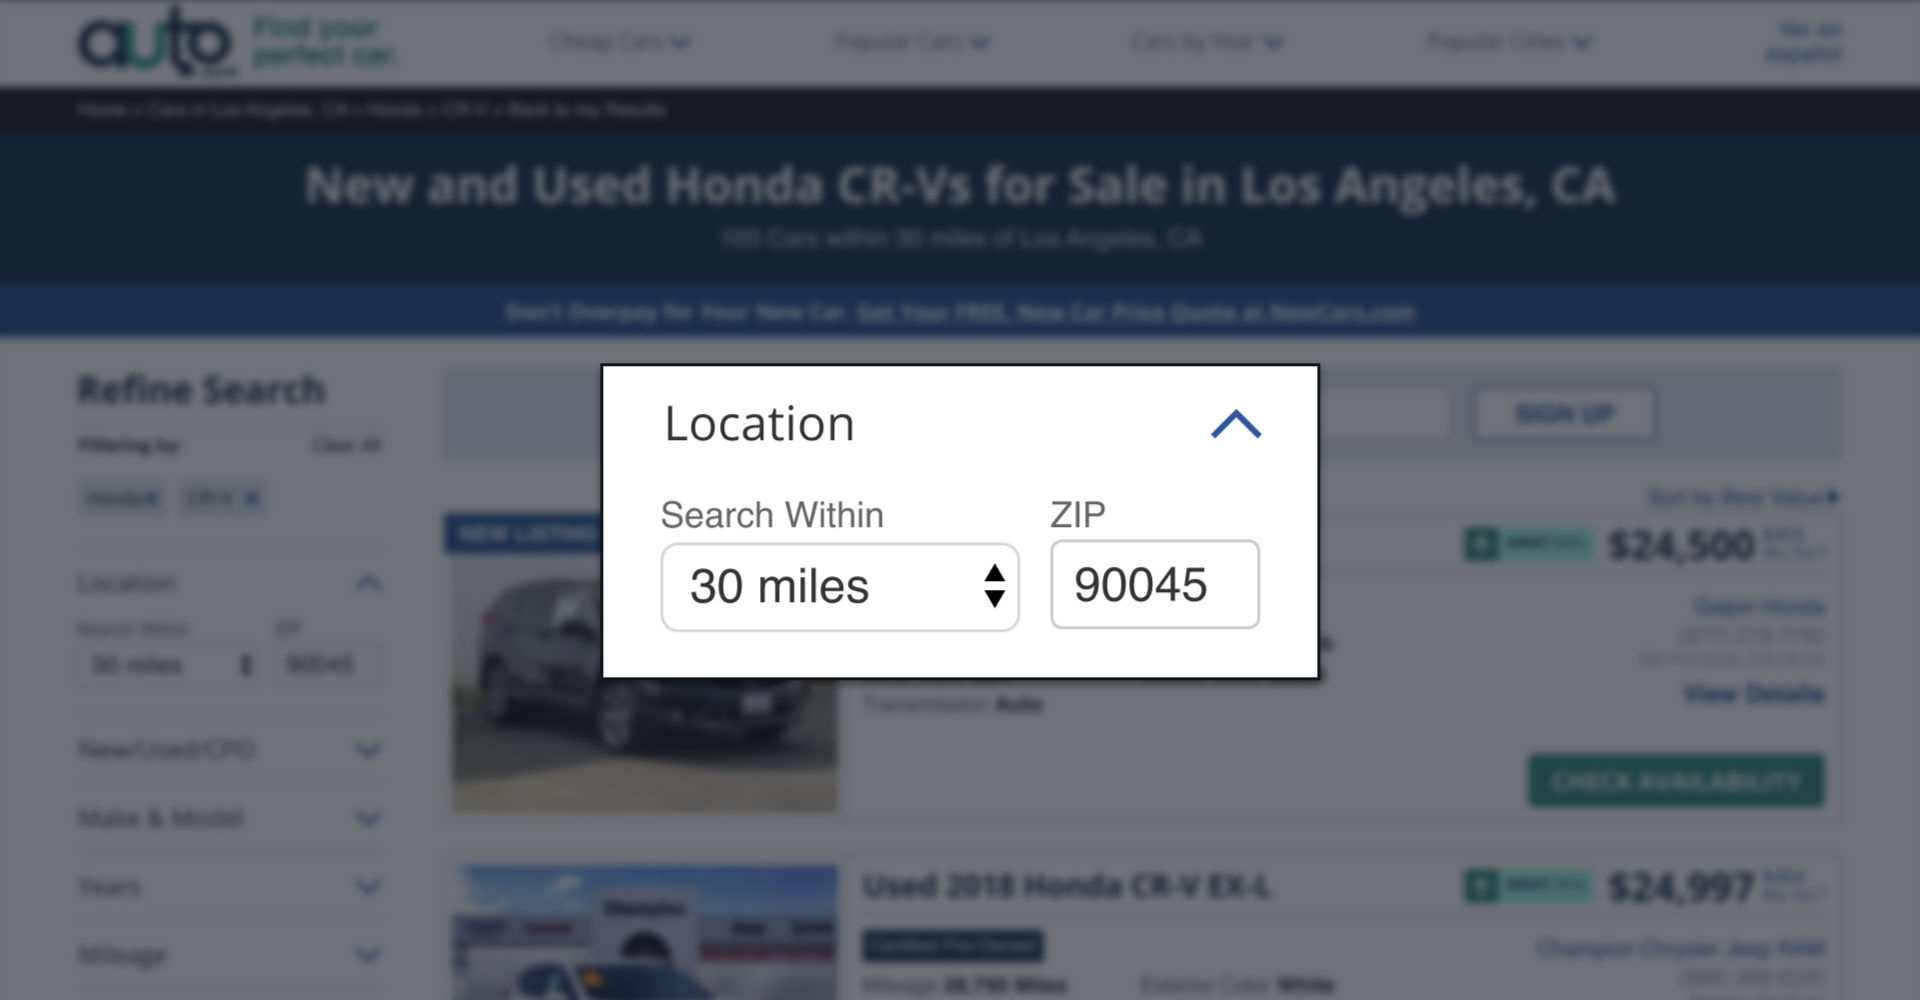Collapse the Location panel chevron
1920x1000 pixels.
point(1237,425)
